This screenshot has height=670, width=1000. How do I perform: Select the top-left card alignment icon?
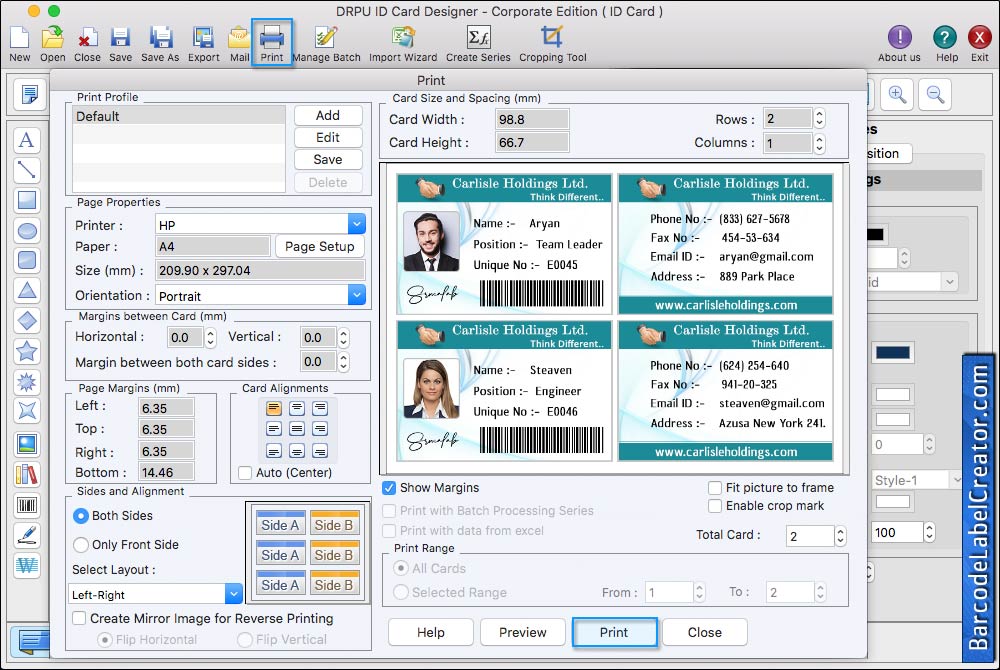tap(274, 408)
